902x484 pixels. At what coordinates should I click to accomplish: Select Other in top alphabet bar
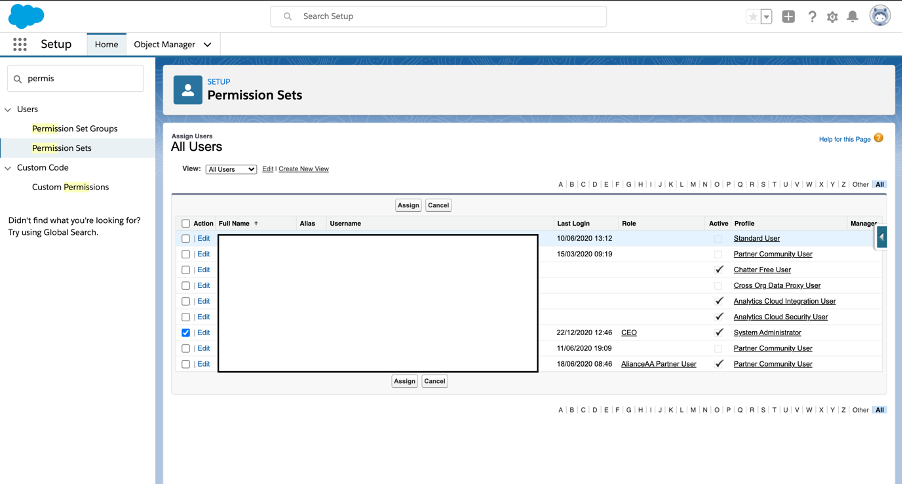click(x=861, y=185)
